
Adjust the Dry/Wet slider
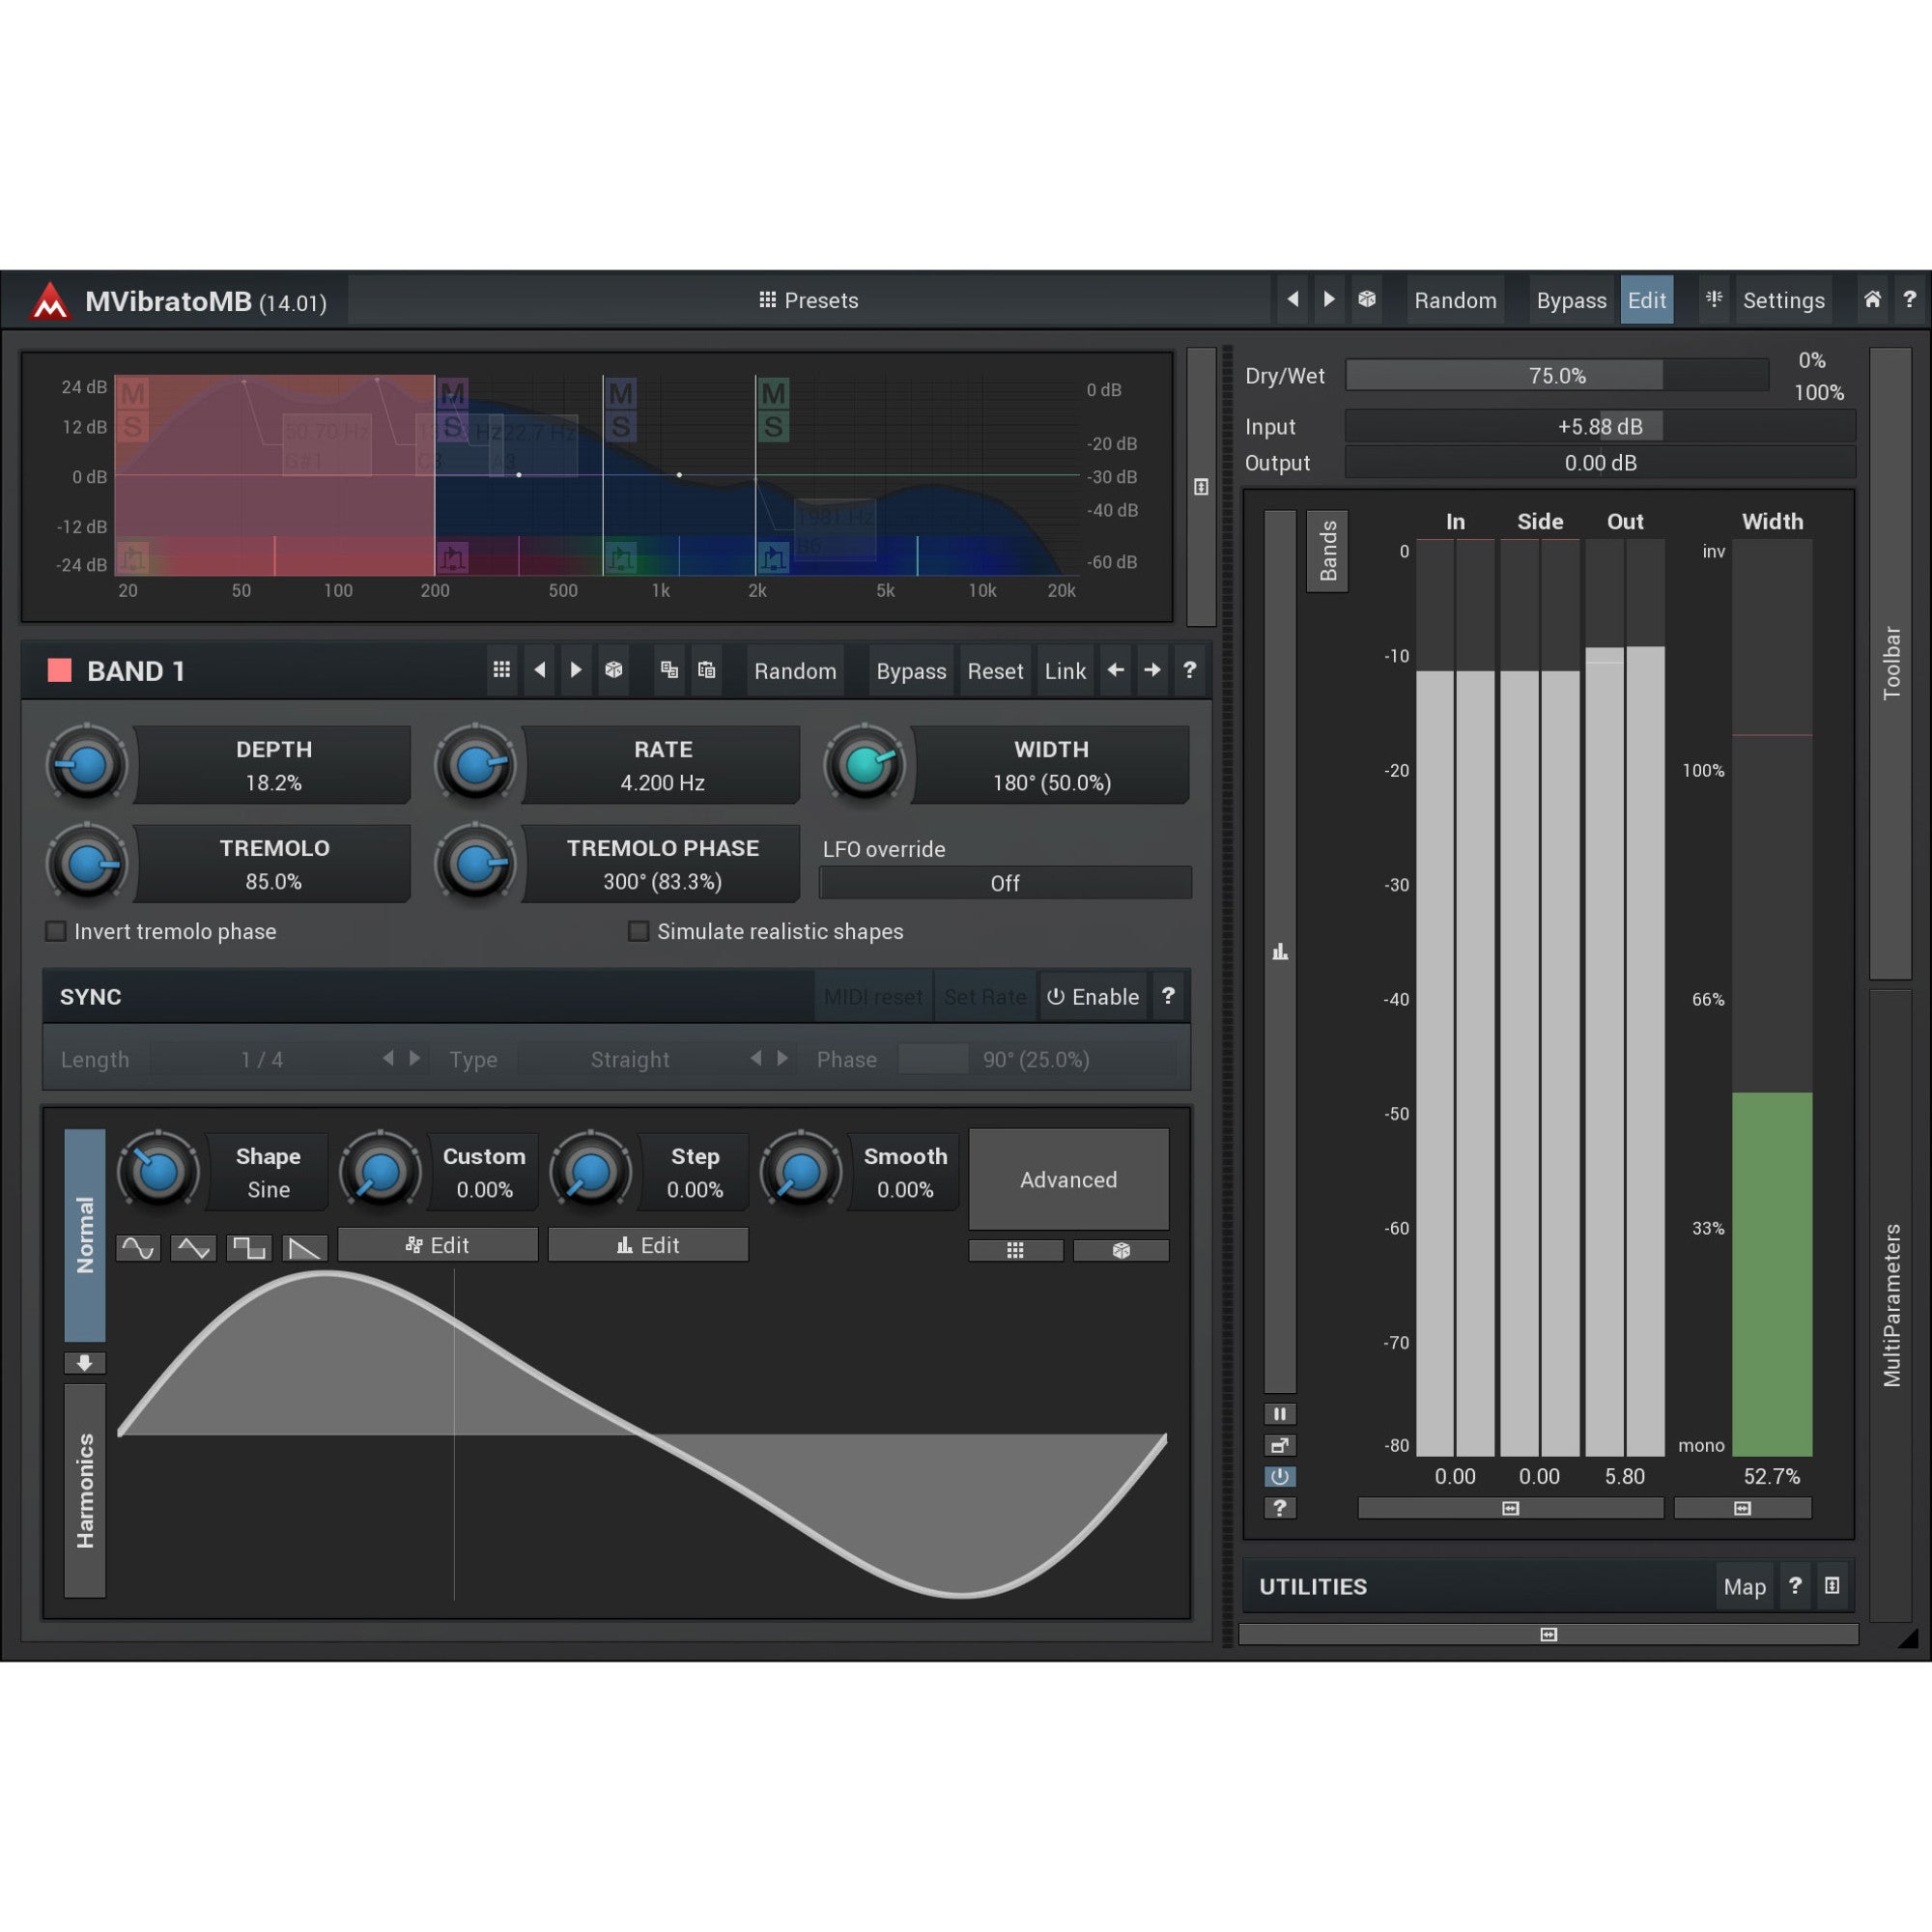click(x=1557, y=375)
